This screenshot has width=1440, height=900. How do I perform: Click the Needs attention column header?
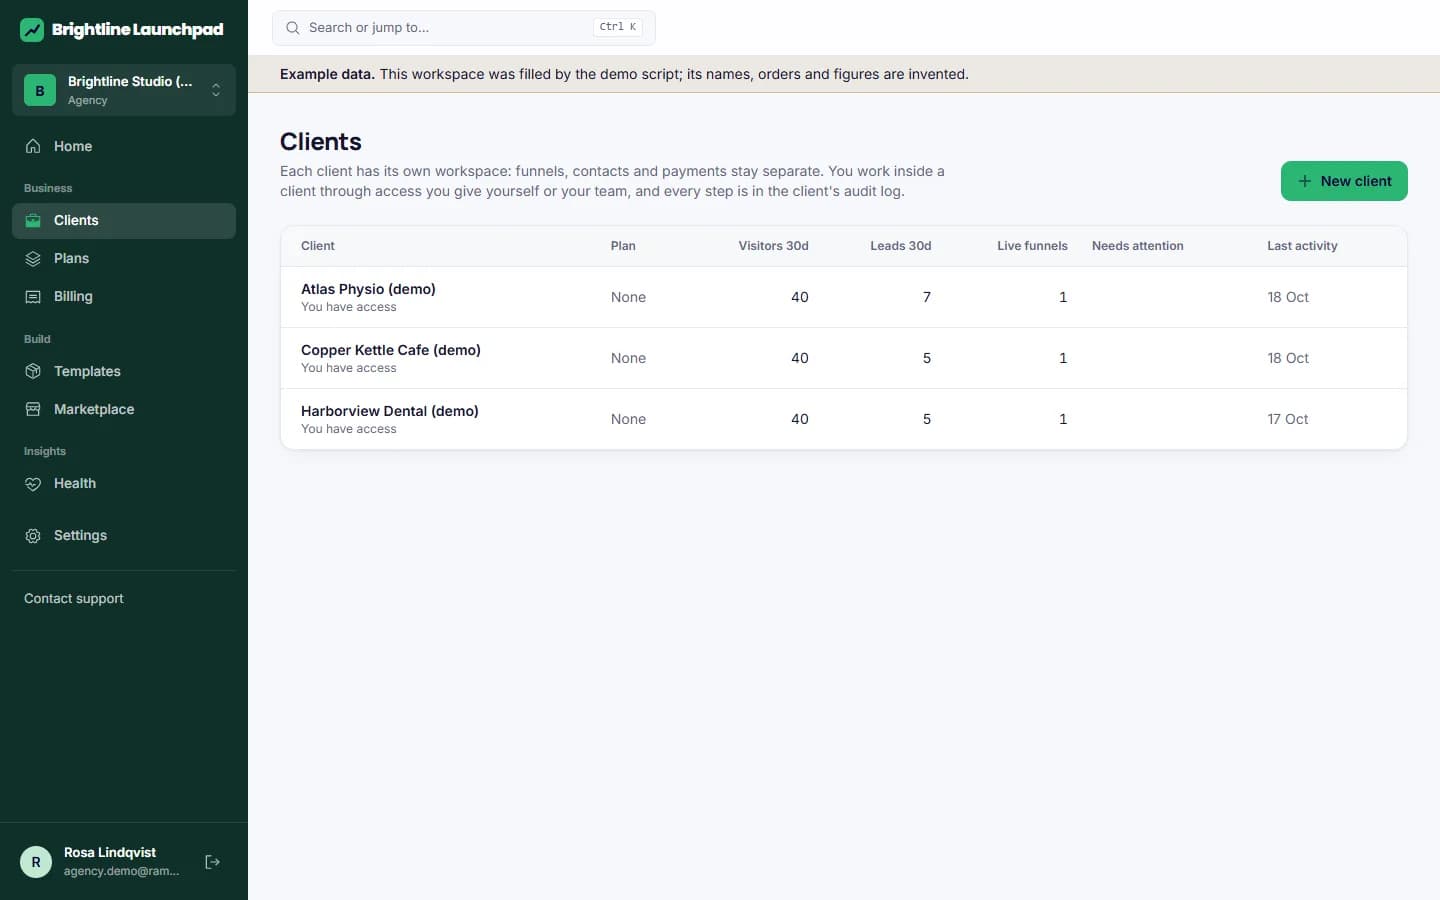point(1138,246)
